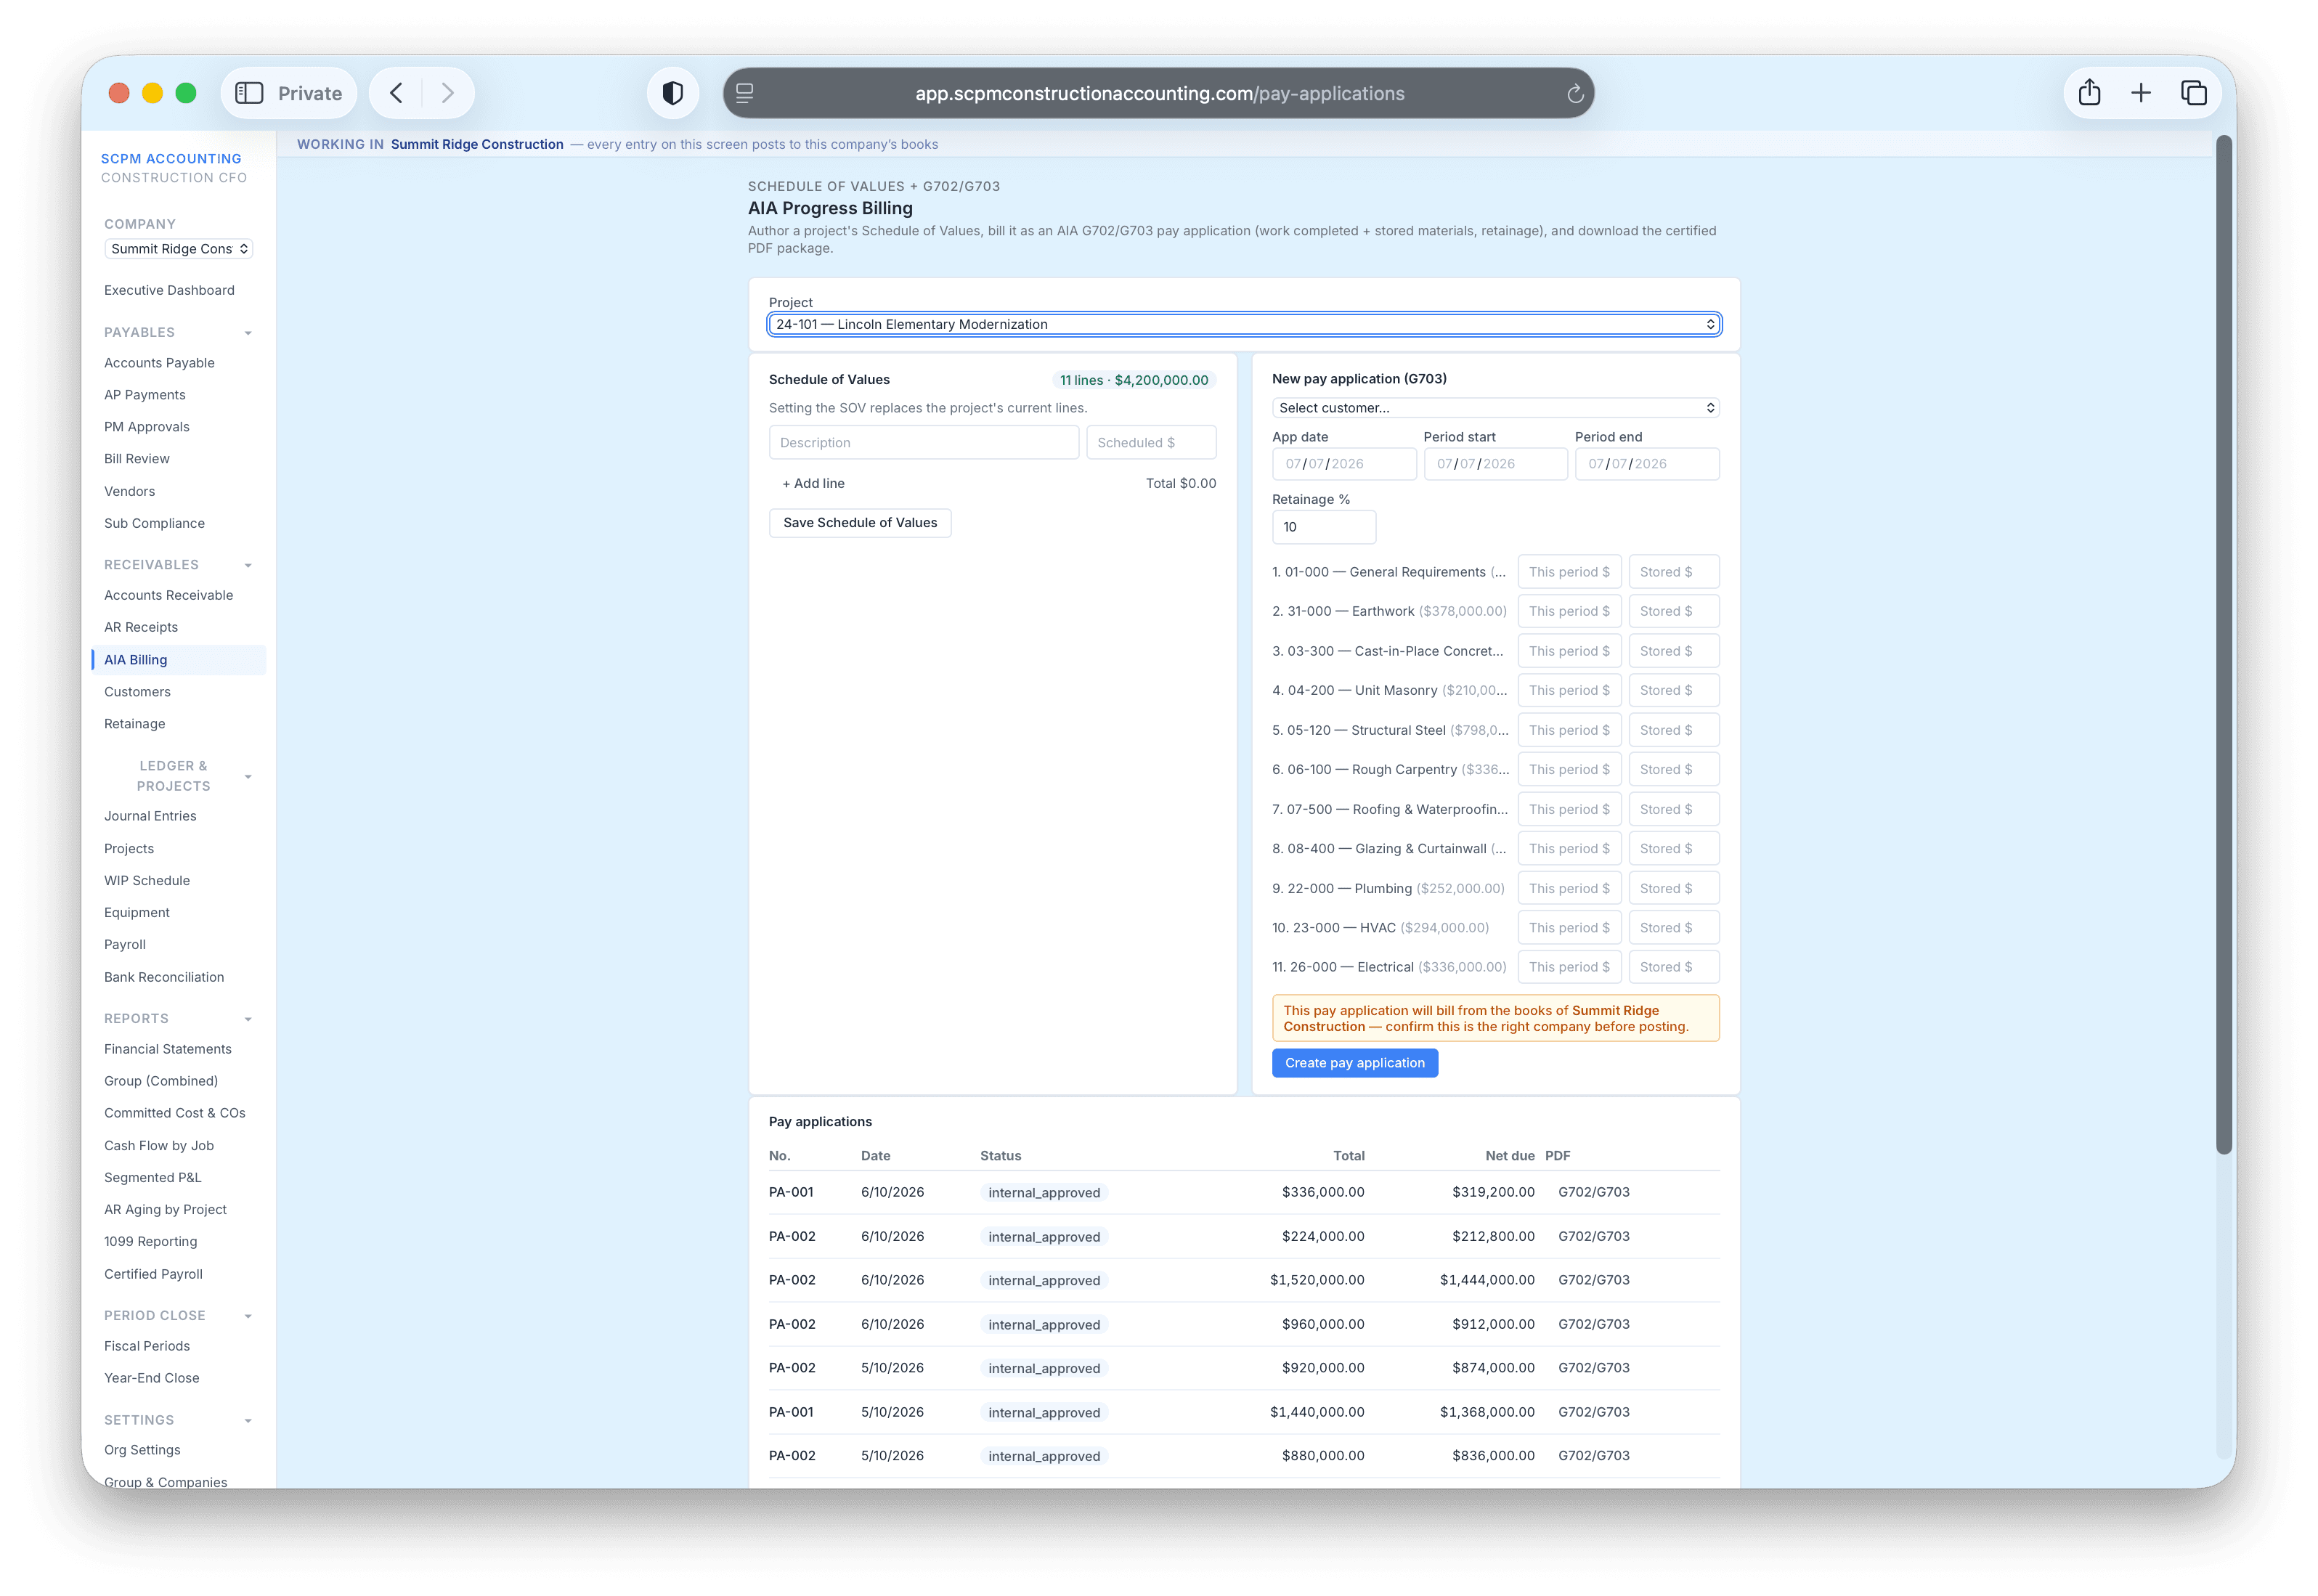Image resolution: width=2318 pixels, height=1596 pixels.
Task: Go to Bank Reconciliation
Action: [x=164, y=977]
